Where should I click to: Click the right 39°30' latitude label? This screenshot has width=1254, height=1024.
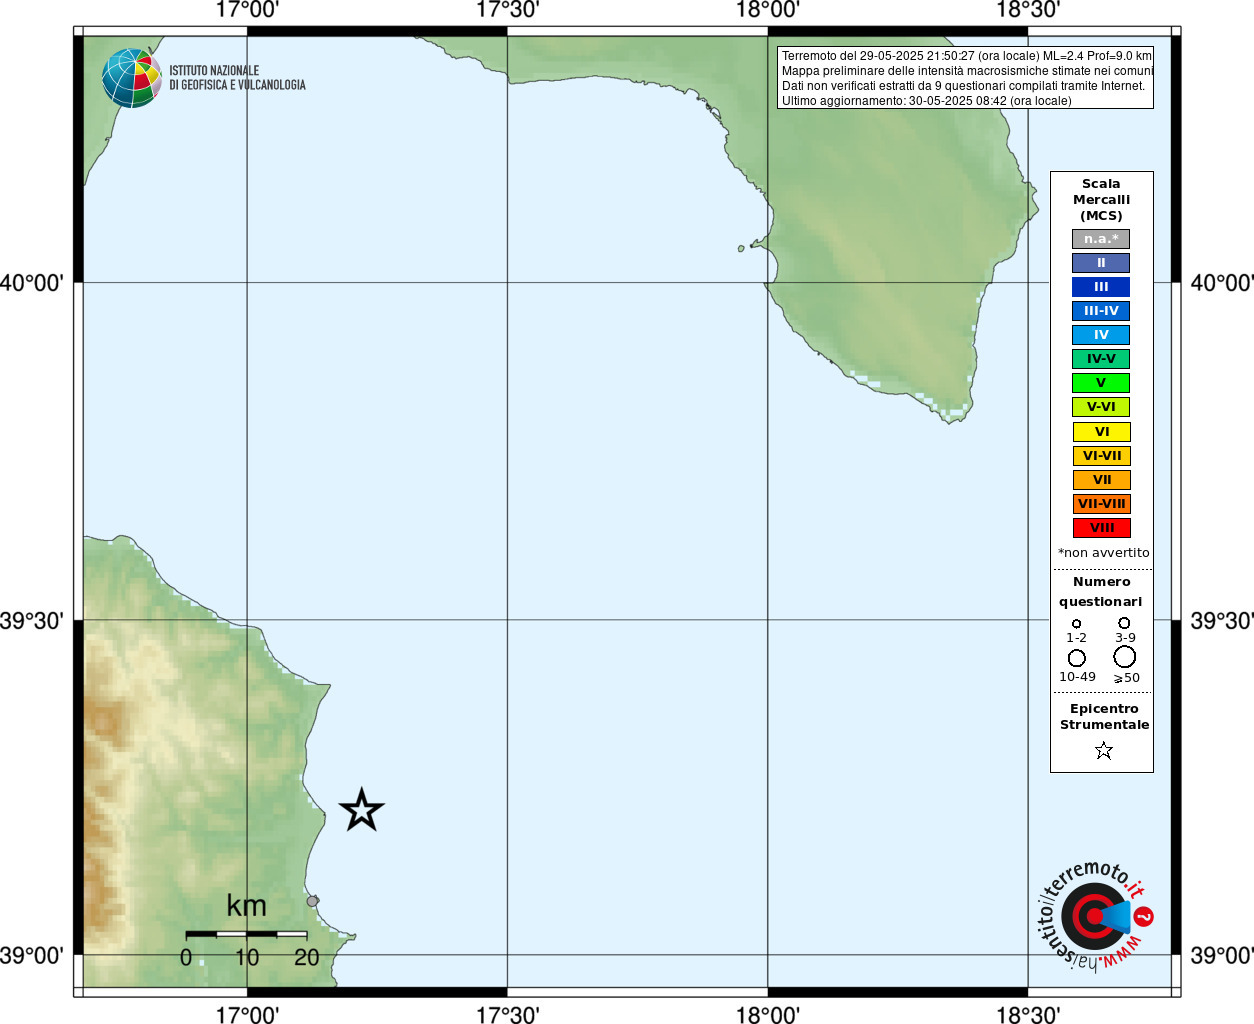pyautogui.click(x=1222, y=621)
